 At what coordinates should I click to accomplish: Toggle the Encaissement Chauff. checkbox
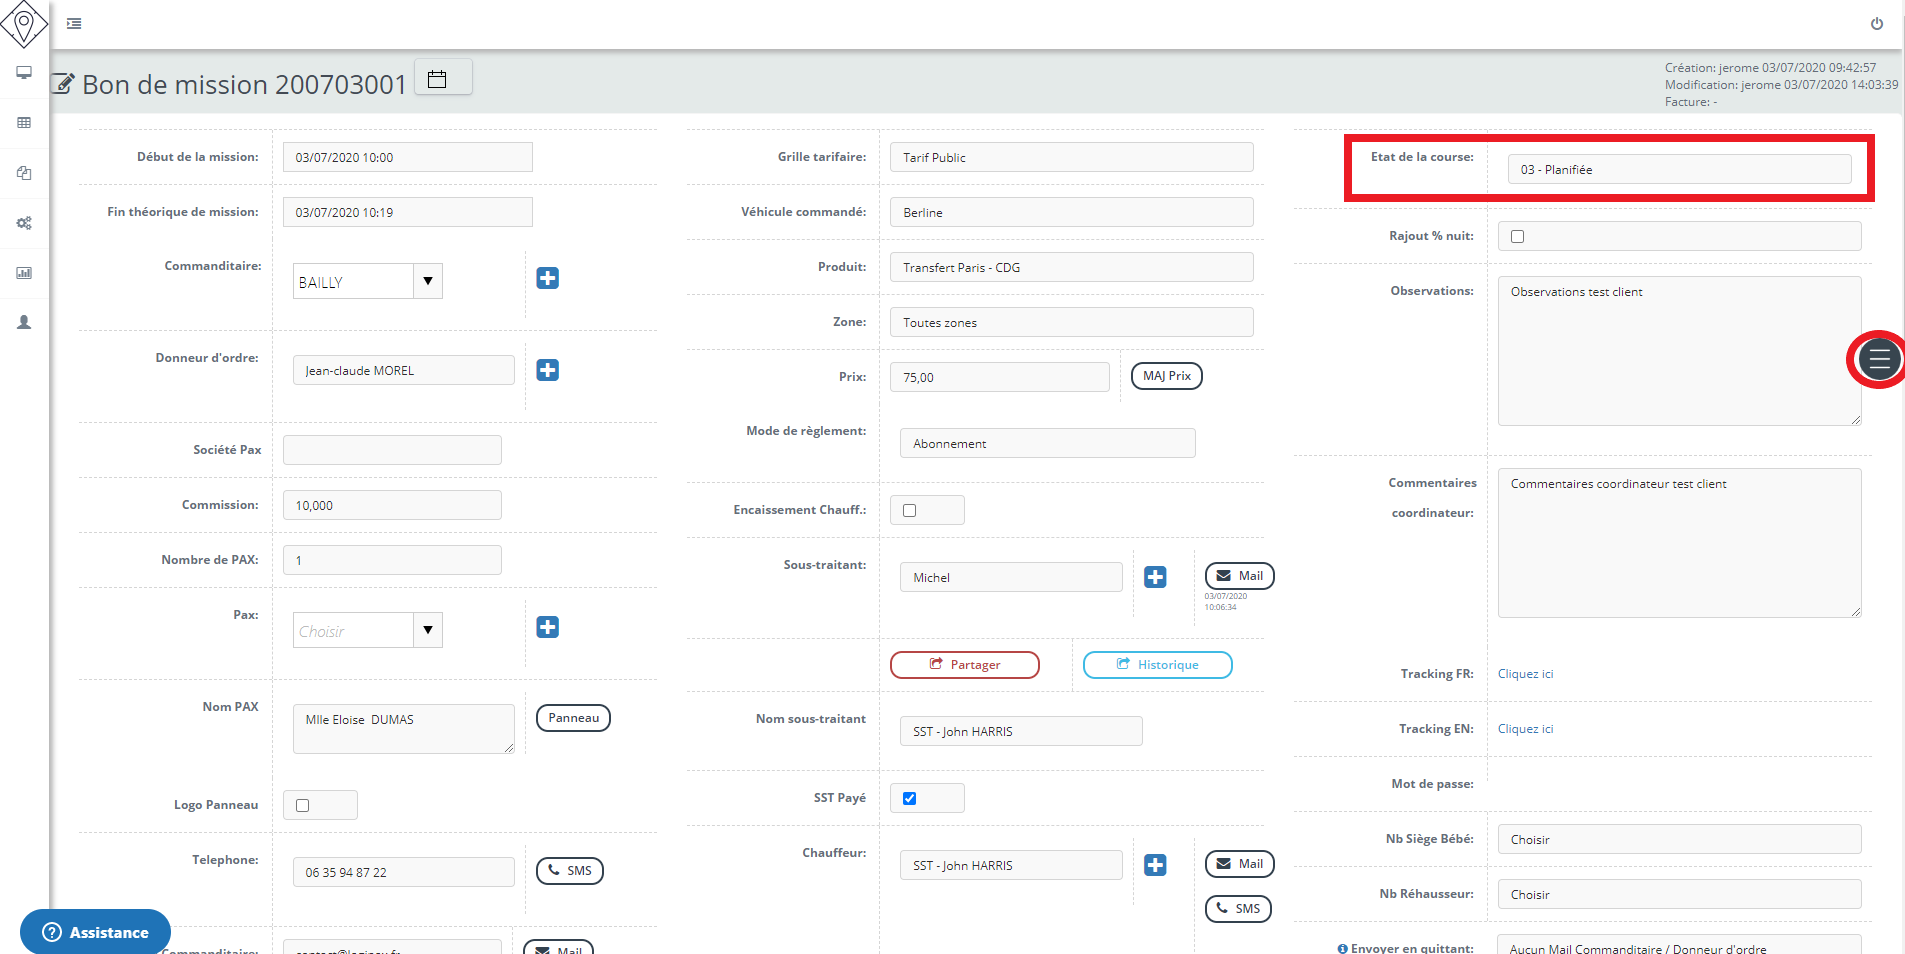[909, 511]
